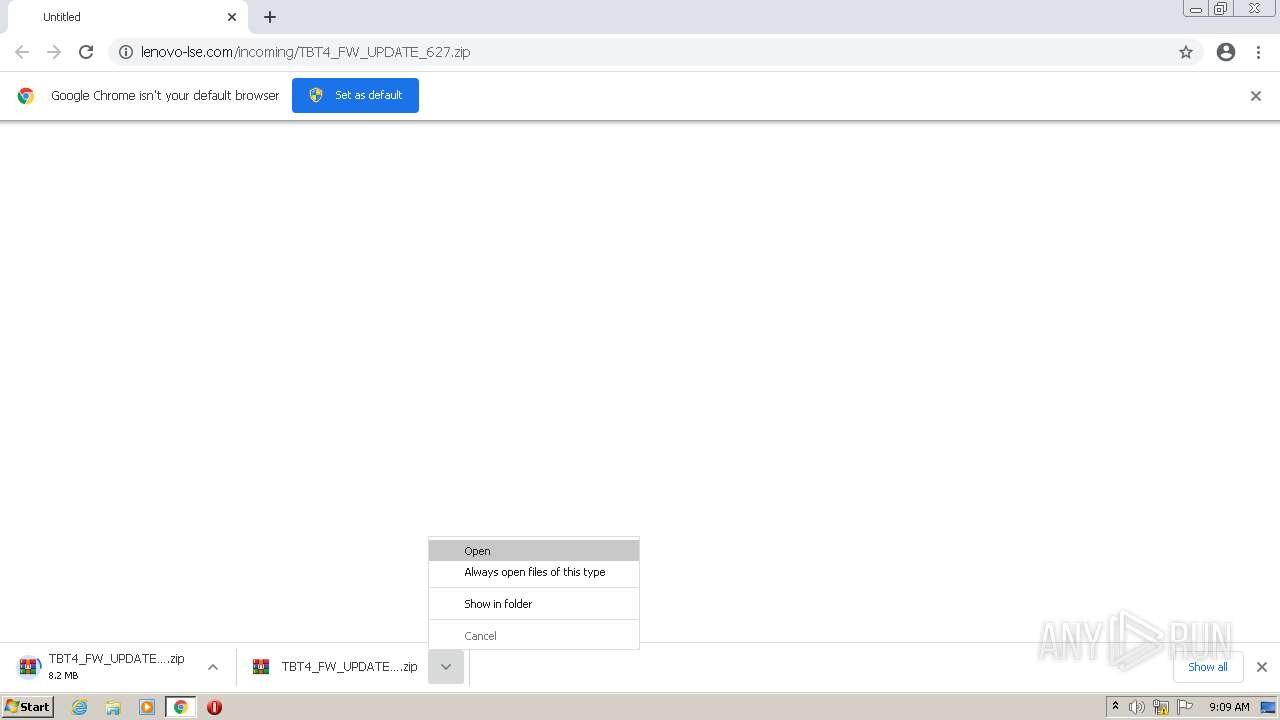
Task: Toggle the second download's dropdown arrow
Action: [x=446, y=667]
